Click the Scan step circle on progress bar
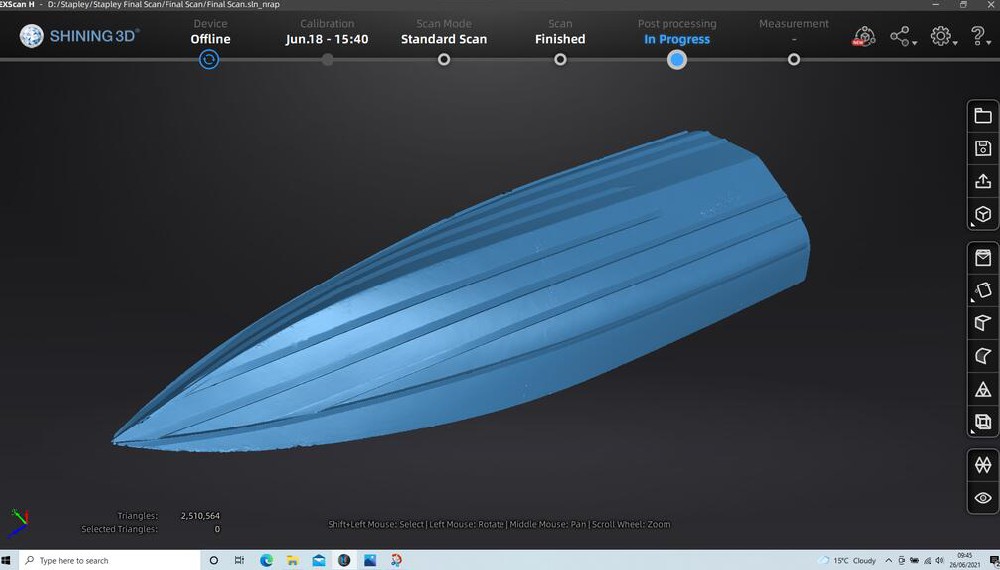 (560, 60)
